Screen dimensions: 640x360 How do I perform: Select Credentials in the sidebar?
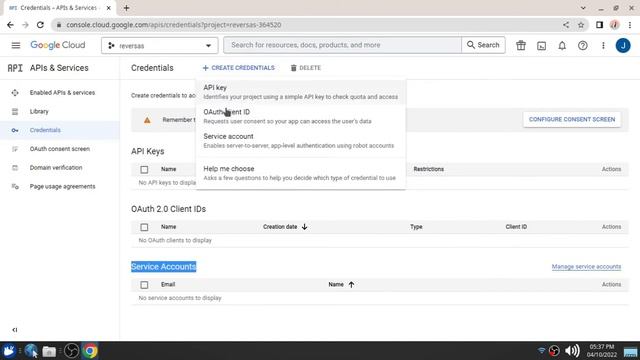pyautogui.click(x=60, y=130)
